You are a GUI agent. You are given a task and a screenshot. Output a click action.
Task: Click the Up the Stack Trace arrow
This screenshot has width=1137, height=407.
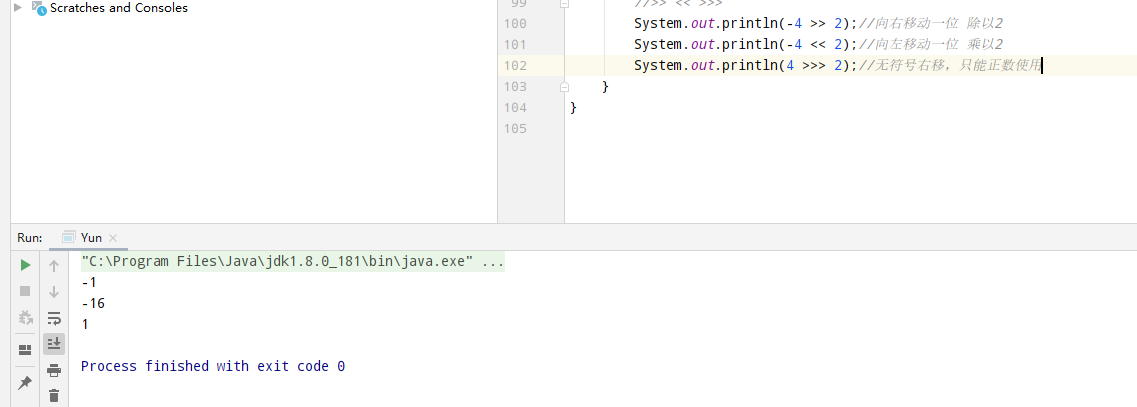54,266
